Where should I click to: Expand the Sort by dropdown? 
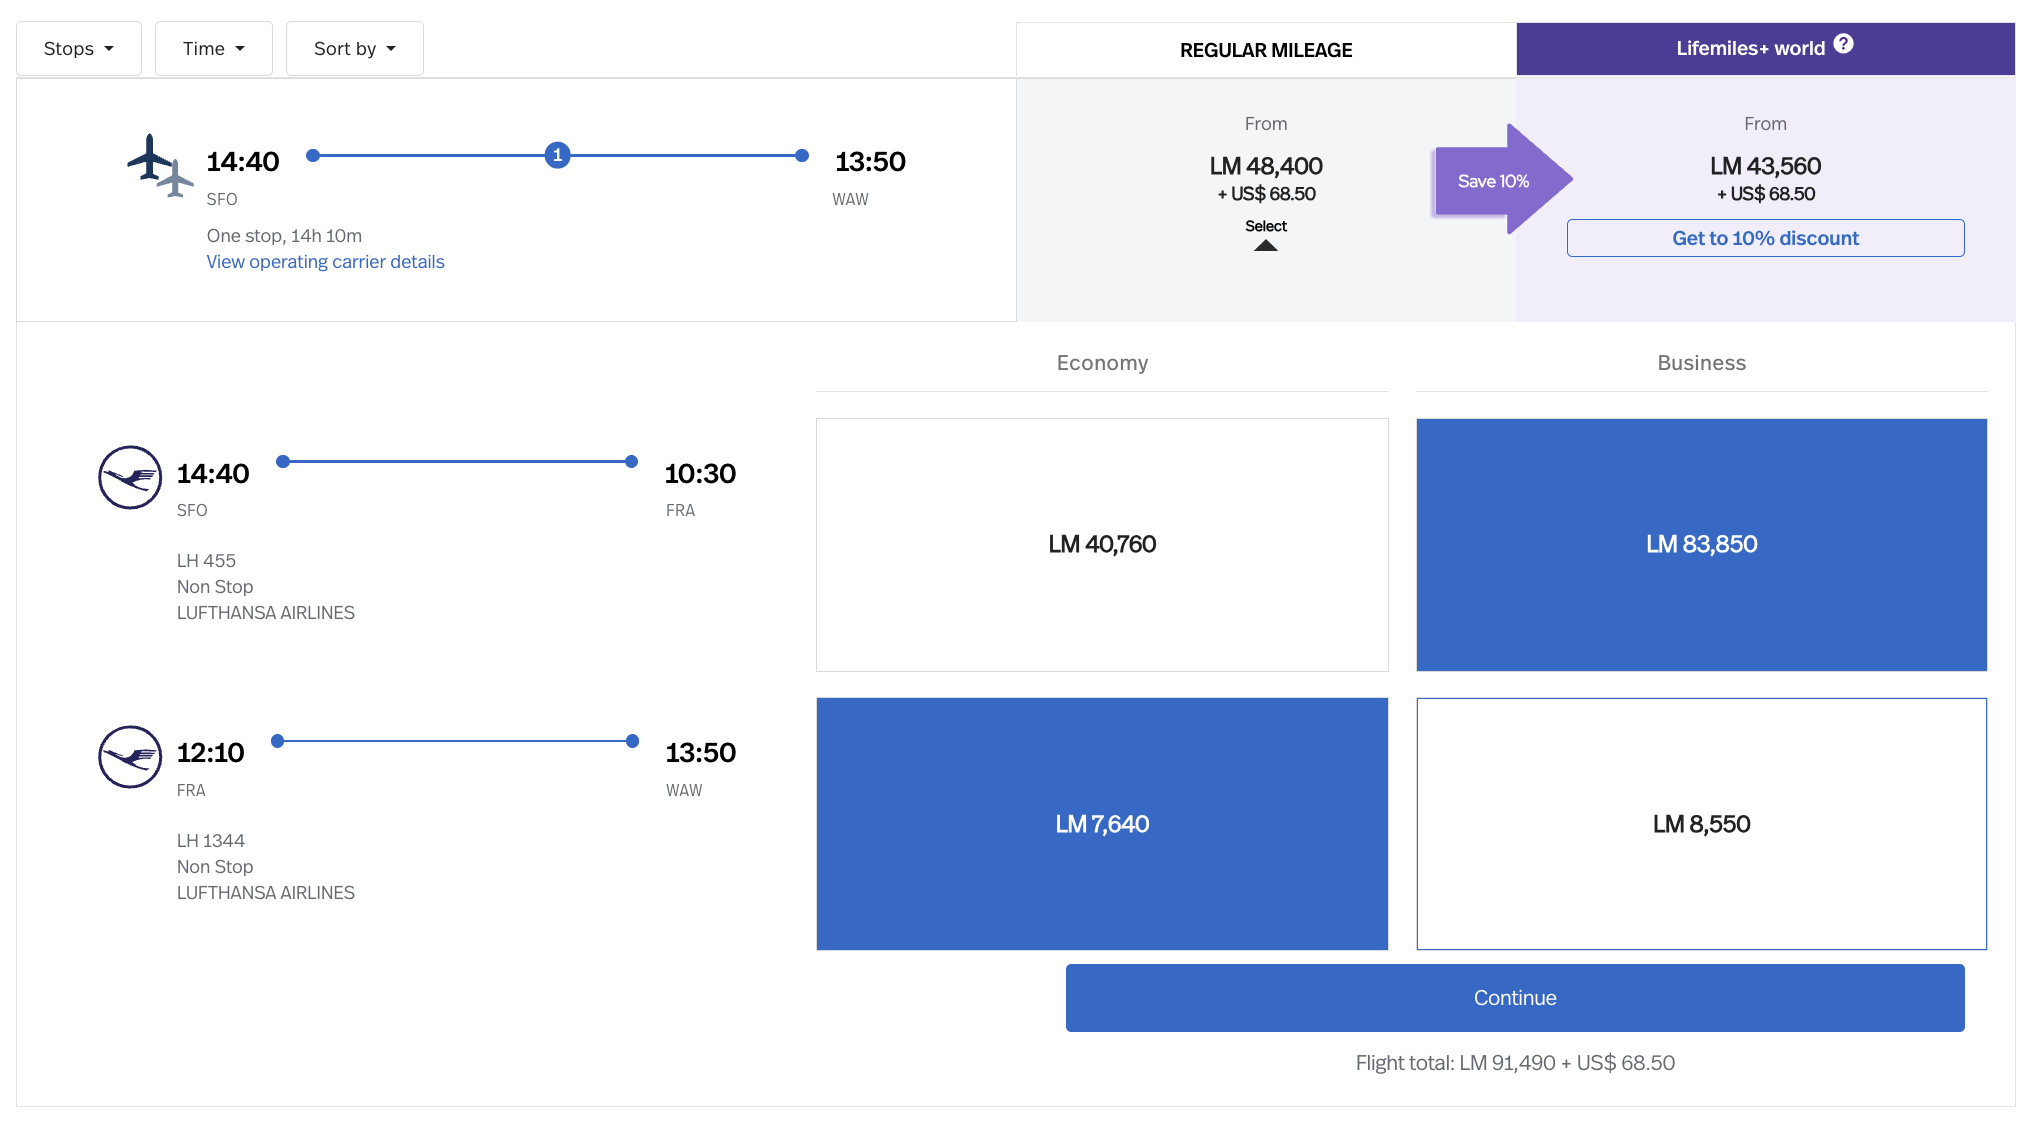tap(354, 49)
